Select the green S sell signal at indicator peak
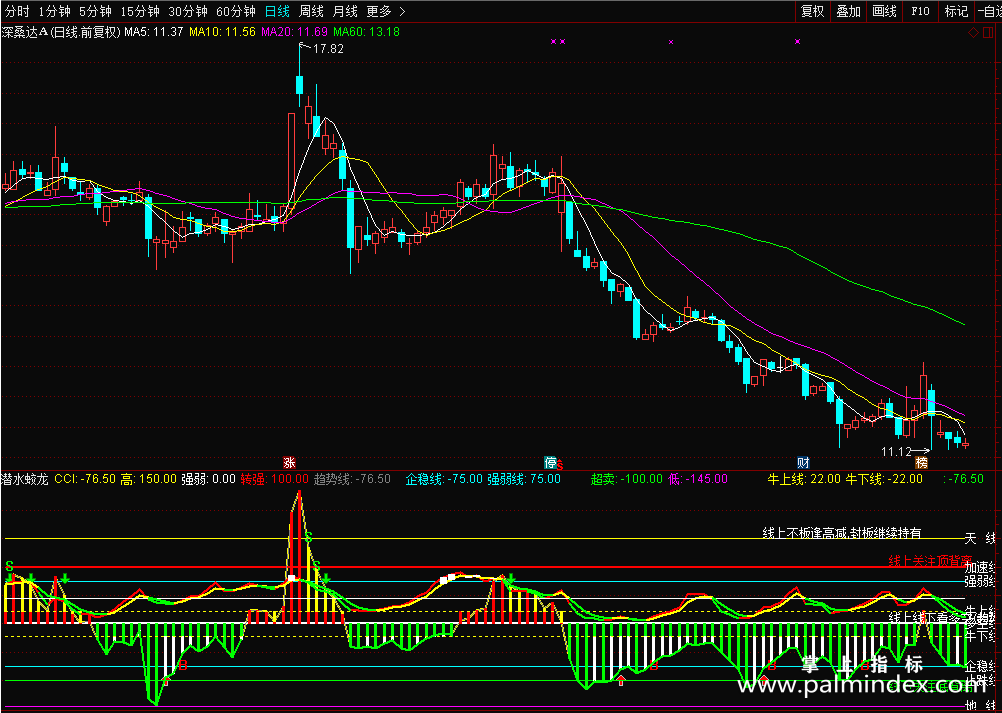The image size is (1002, 713). point(308,536)
